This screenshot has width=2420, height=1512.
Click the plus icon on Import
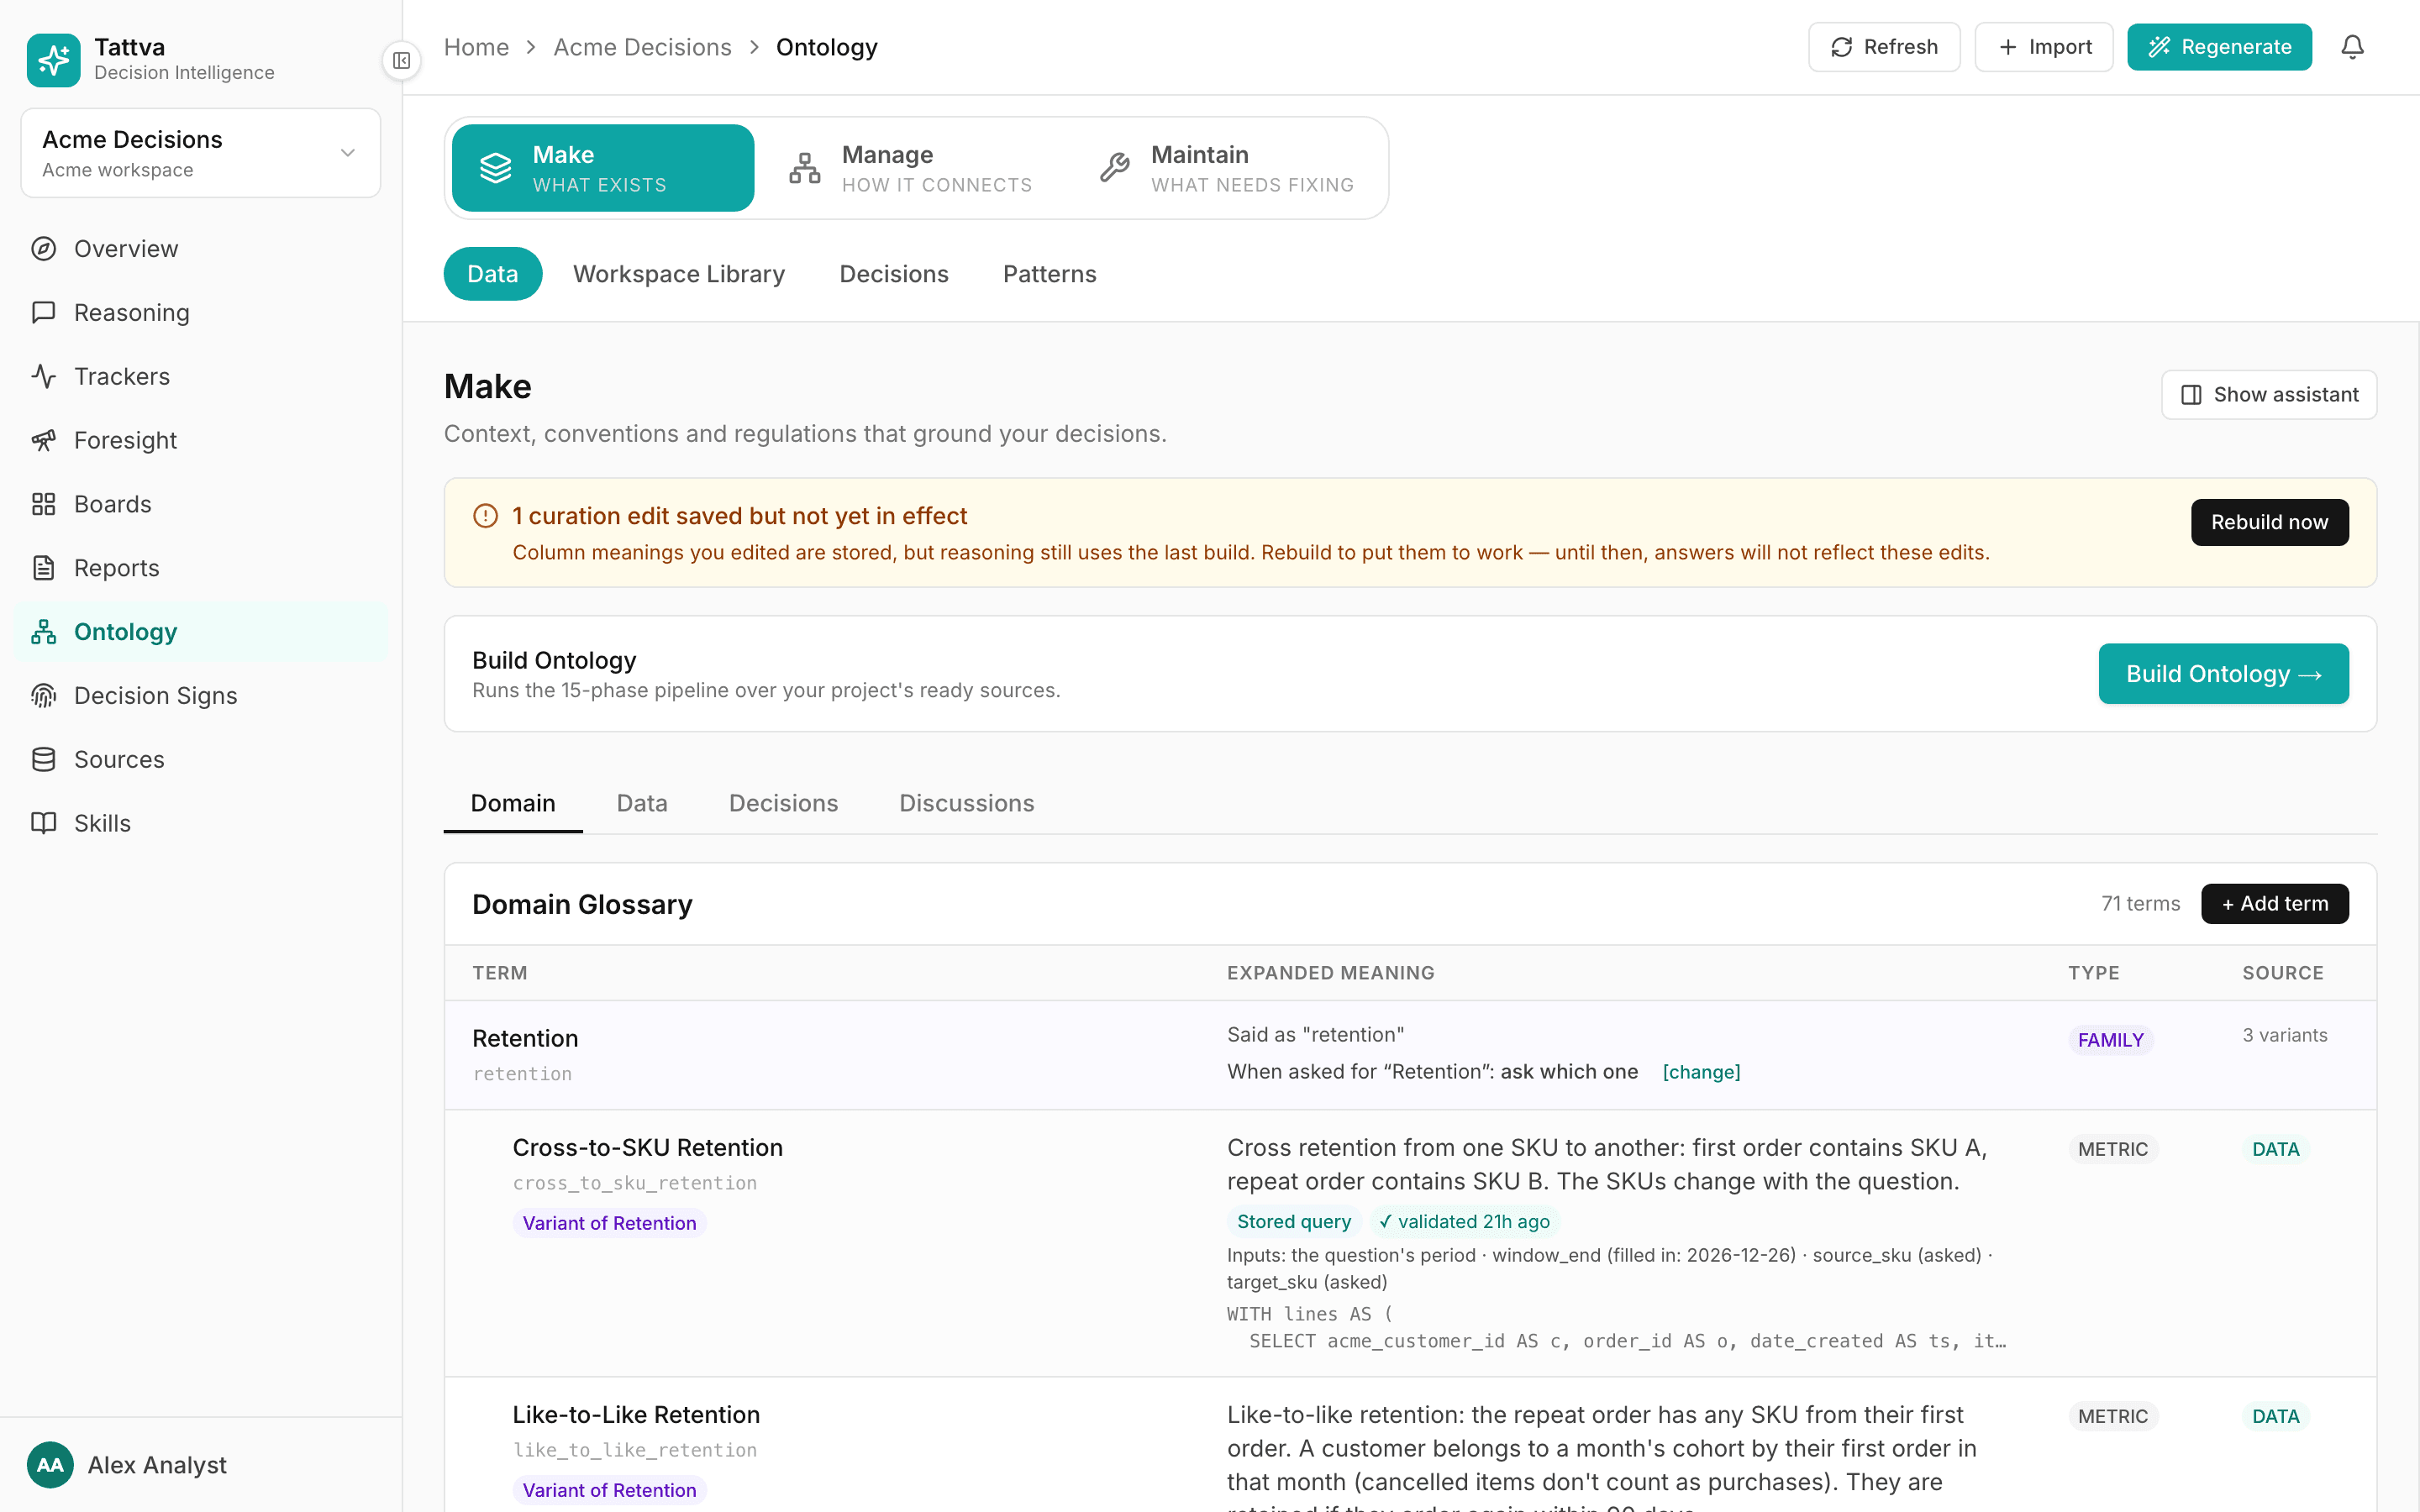point(2007,47)
